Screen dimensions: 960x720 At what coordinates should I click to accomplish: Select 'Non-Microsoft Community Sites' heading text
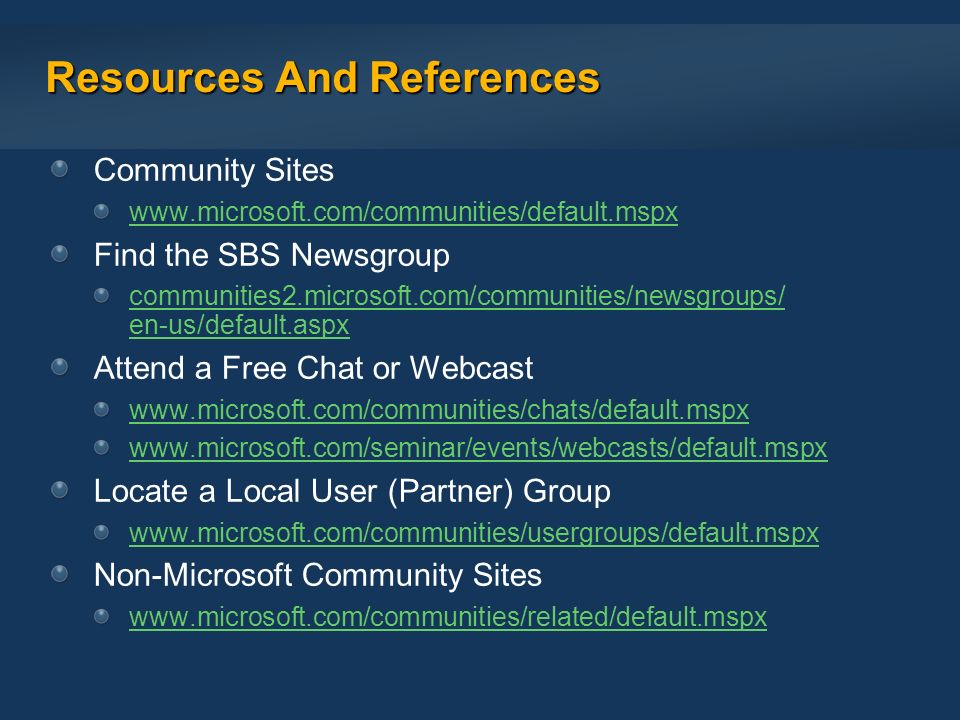(318, 575)
